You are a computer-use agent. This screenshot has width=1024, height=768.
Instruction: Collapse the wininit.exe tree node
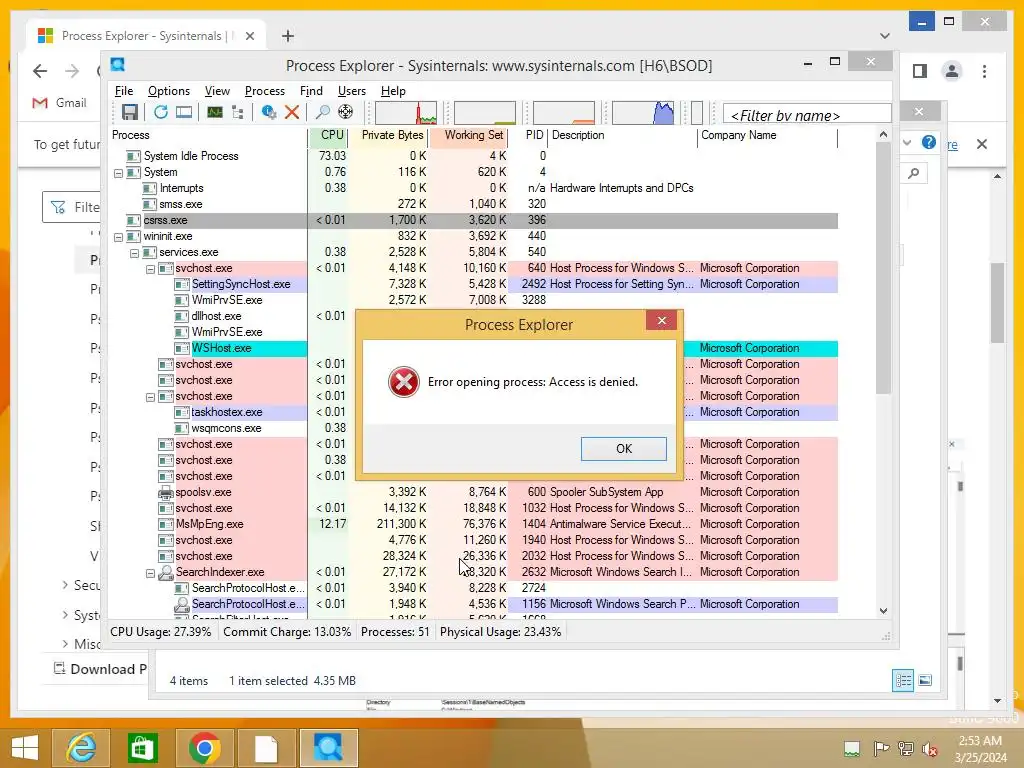point(118,237)
